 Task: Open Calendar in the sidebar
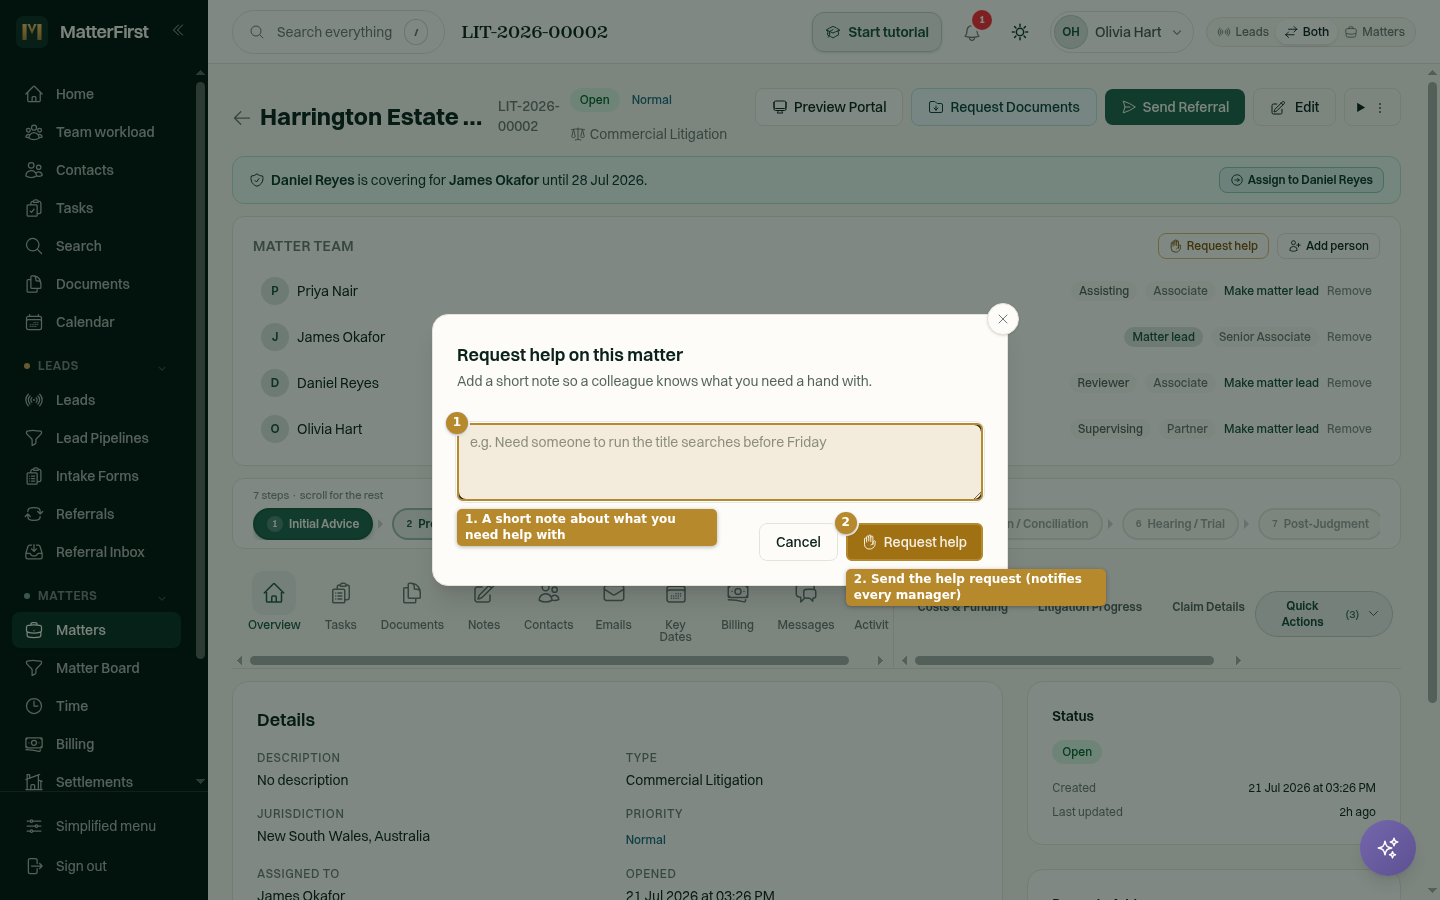(x=97, y=322)
